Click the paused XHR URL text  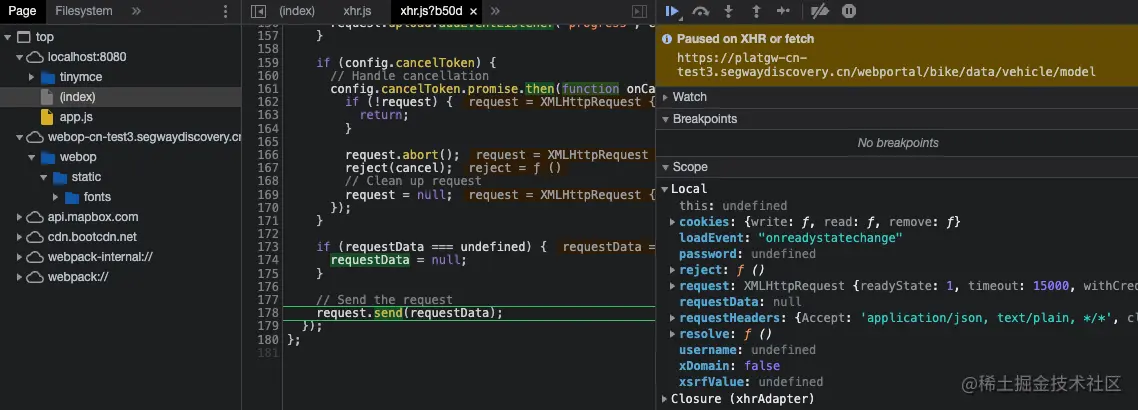coord(886,65)
